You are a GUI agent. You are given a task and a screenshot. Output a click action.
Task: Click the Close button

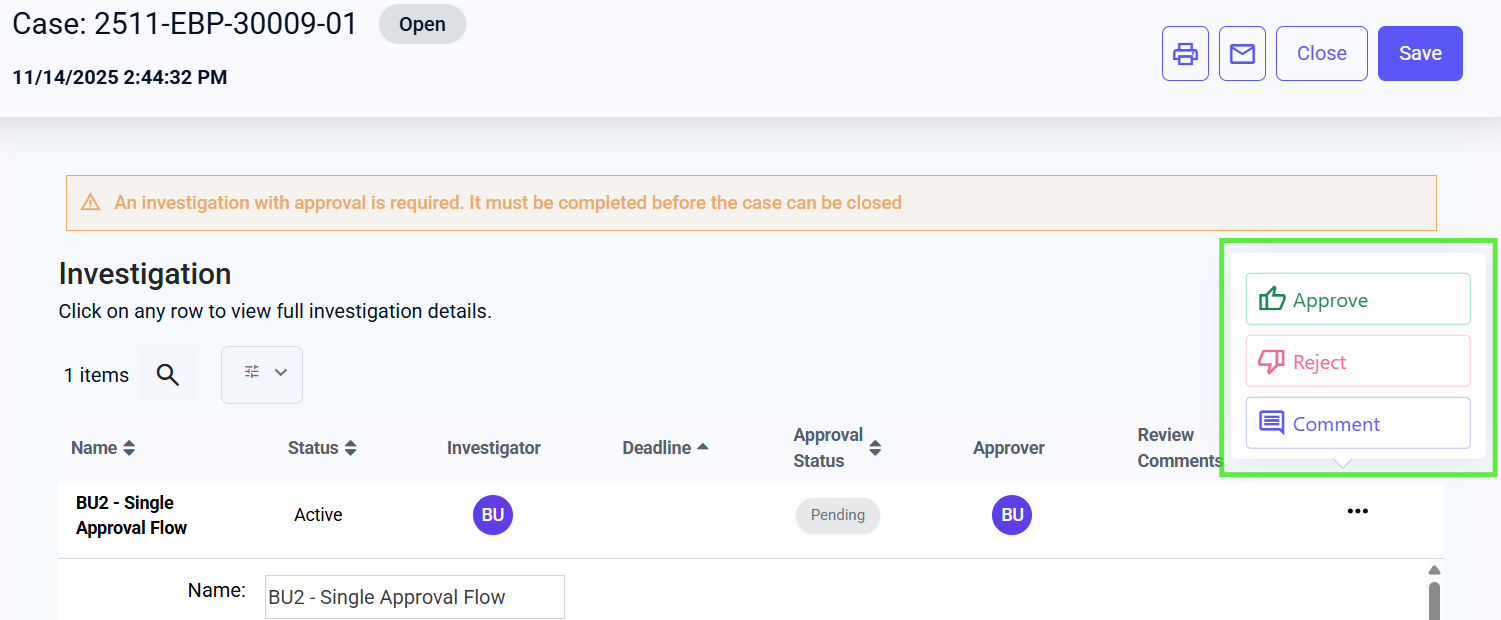1321,54
